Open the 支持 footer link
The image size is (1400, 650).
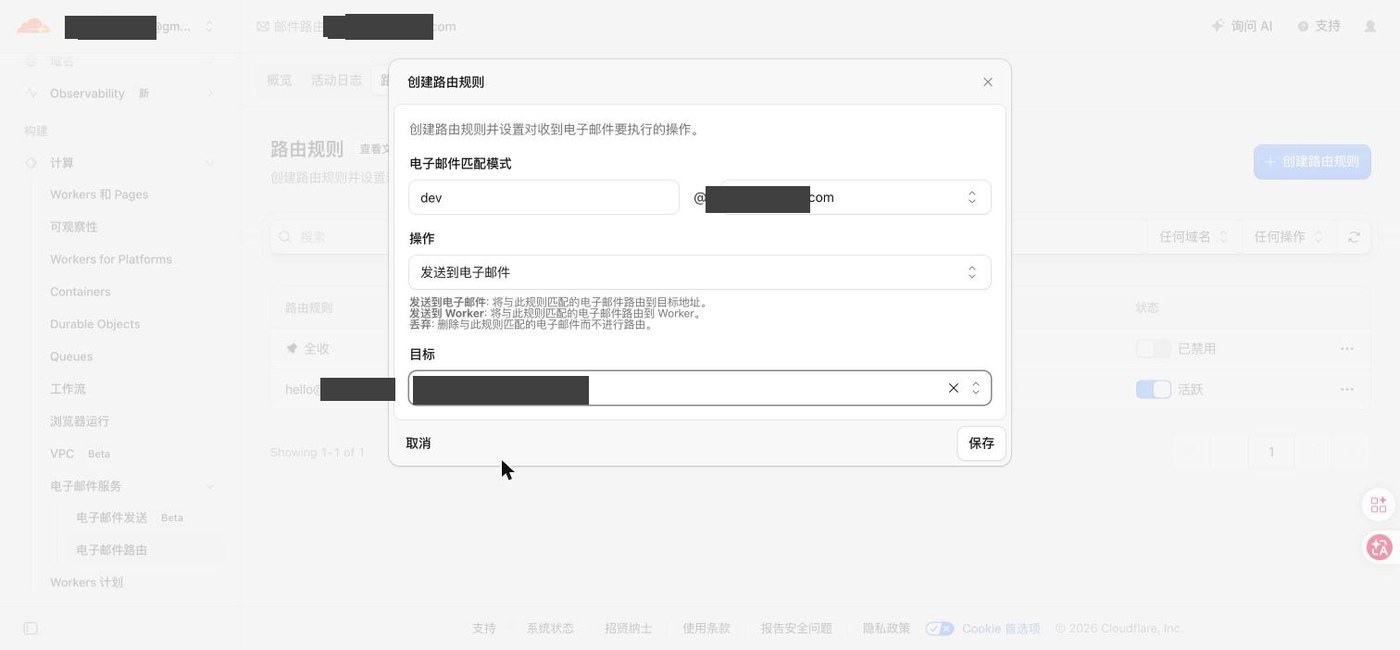pos(484,628)
